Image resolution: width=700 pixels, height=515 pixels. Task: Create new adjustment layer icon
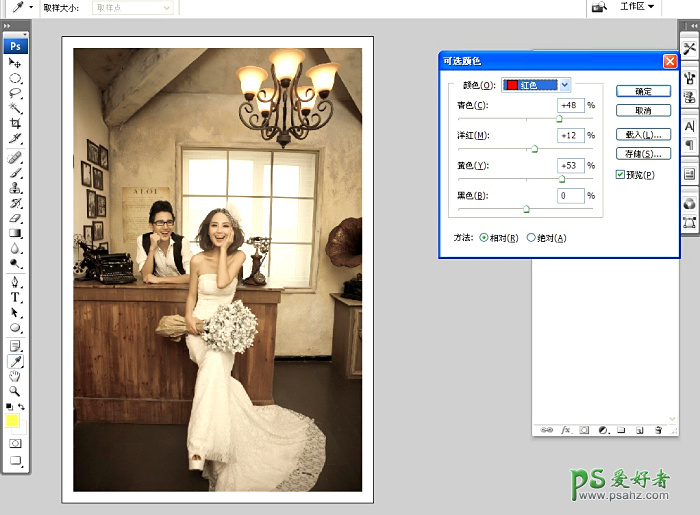(603, 430)
